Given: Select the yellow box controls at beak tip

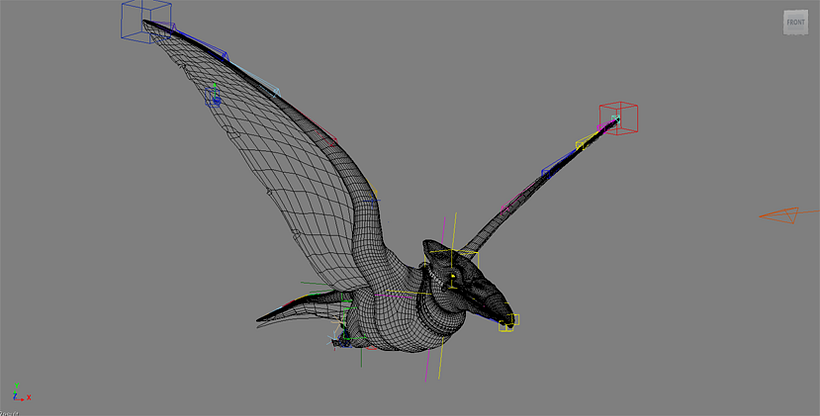Looking at the screenshot, I should (x=509, y=323).
